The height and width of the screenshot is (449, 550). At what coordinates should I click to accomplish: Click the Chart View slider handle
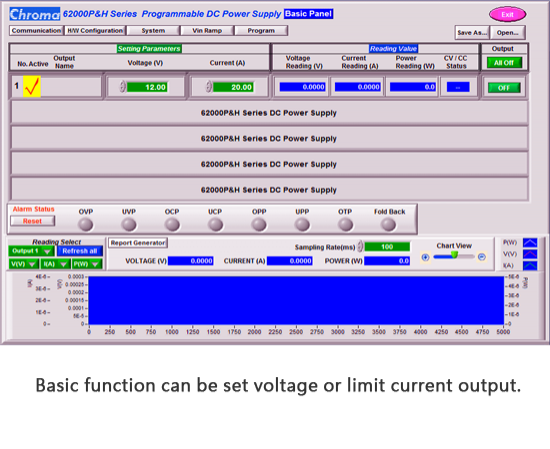click(x=455, y=255)
